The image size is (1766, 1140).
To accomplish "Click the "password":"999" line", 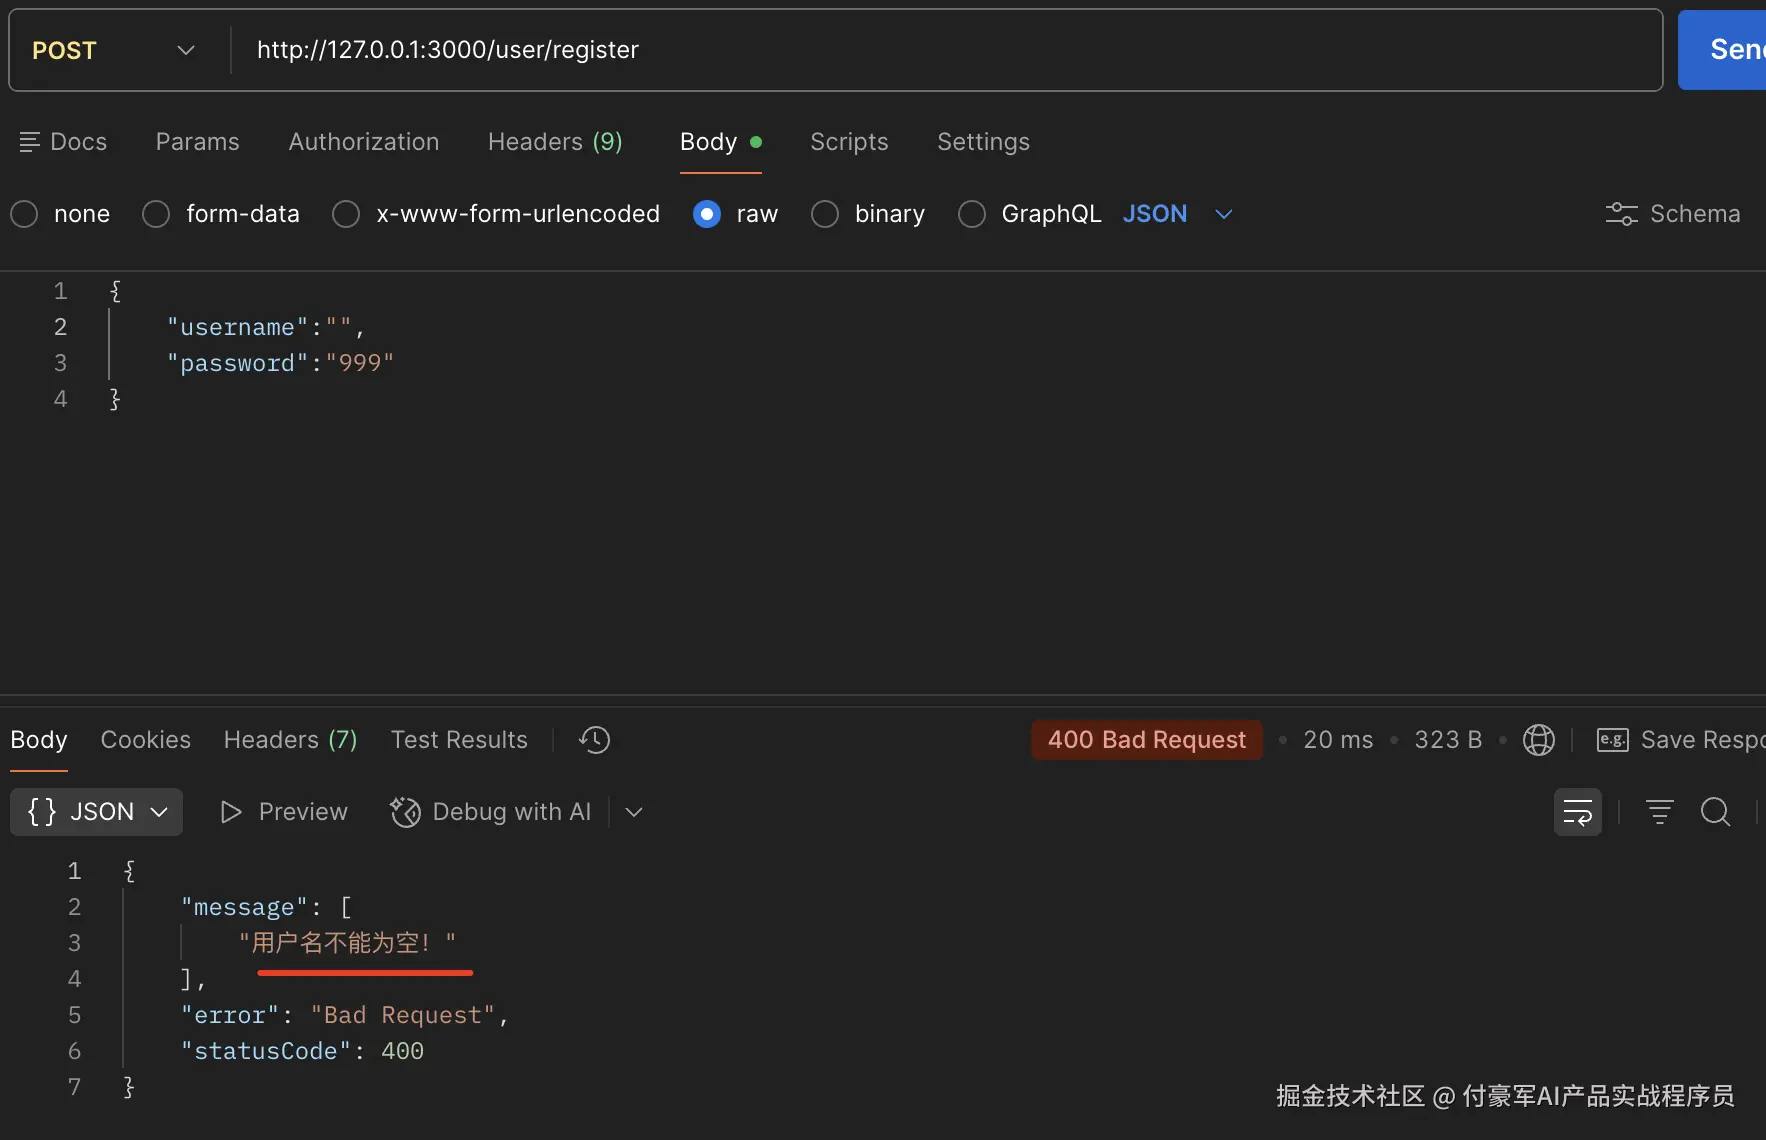I will (280, 363).
